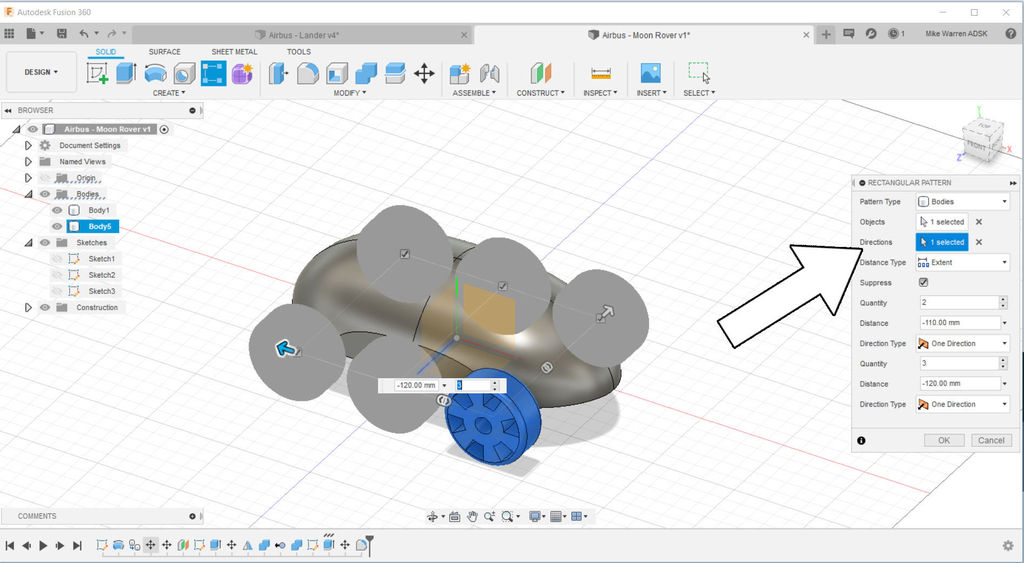Toggle visibility of Construction folder
The image size is (1024, 563).
point(44,308)
